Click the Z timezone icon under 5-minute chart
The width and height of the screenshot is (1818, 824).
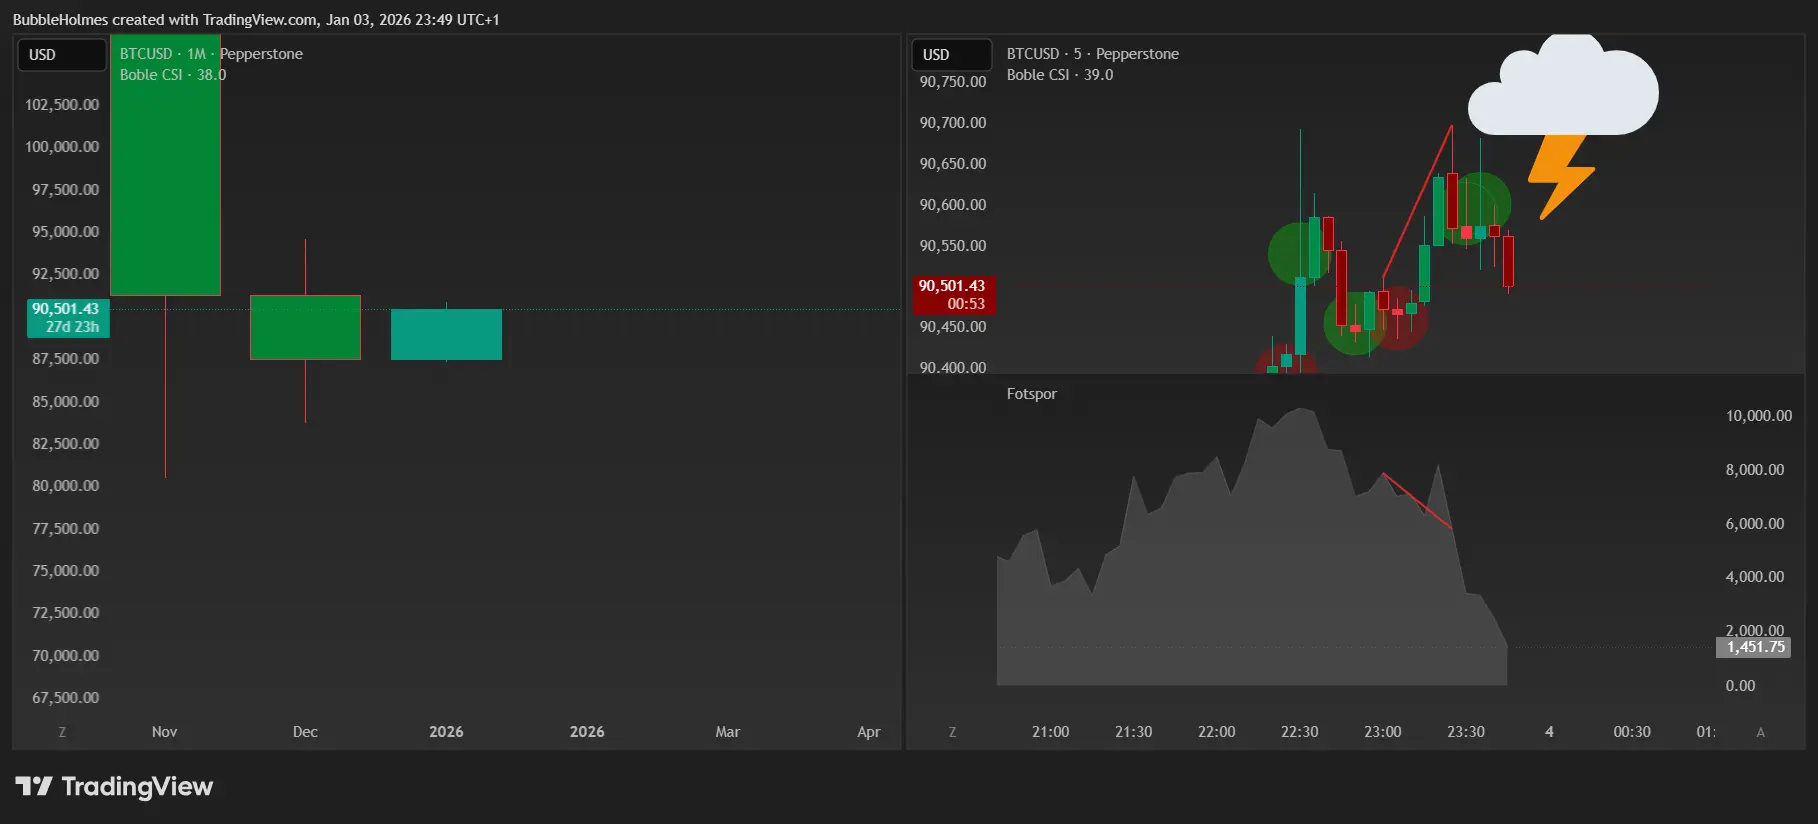click(952, 732)
